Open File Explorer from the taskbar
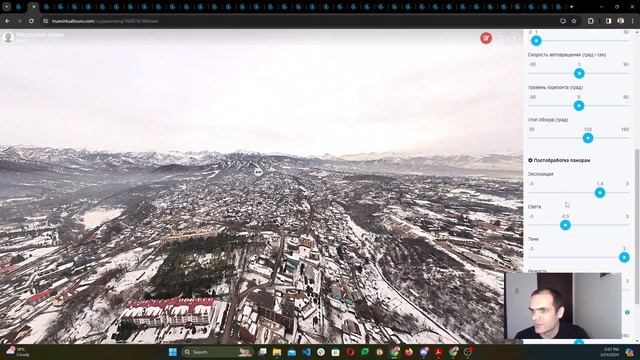The image size is (640, 360). tap(277, 352)
